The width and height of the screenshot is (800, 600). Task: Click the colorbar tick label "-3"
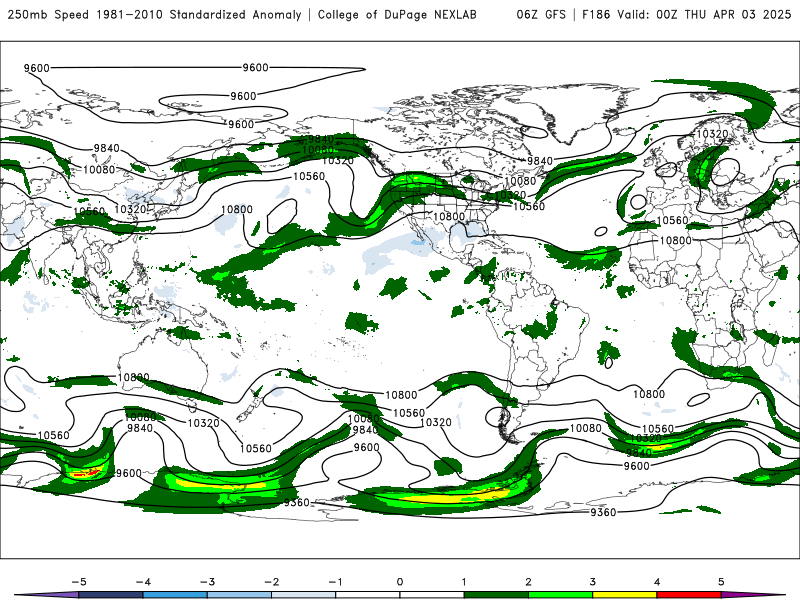208,582
